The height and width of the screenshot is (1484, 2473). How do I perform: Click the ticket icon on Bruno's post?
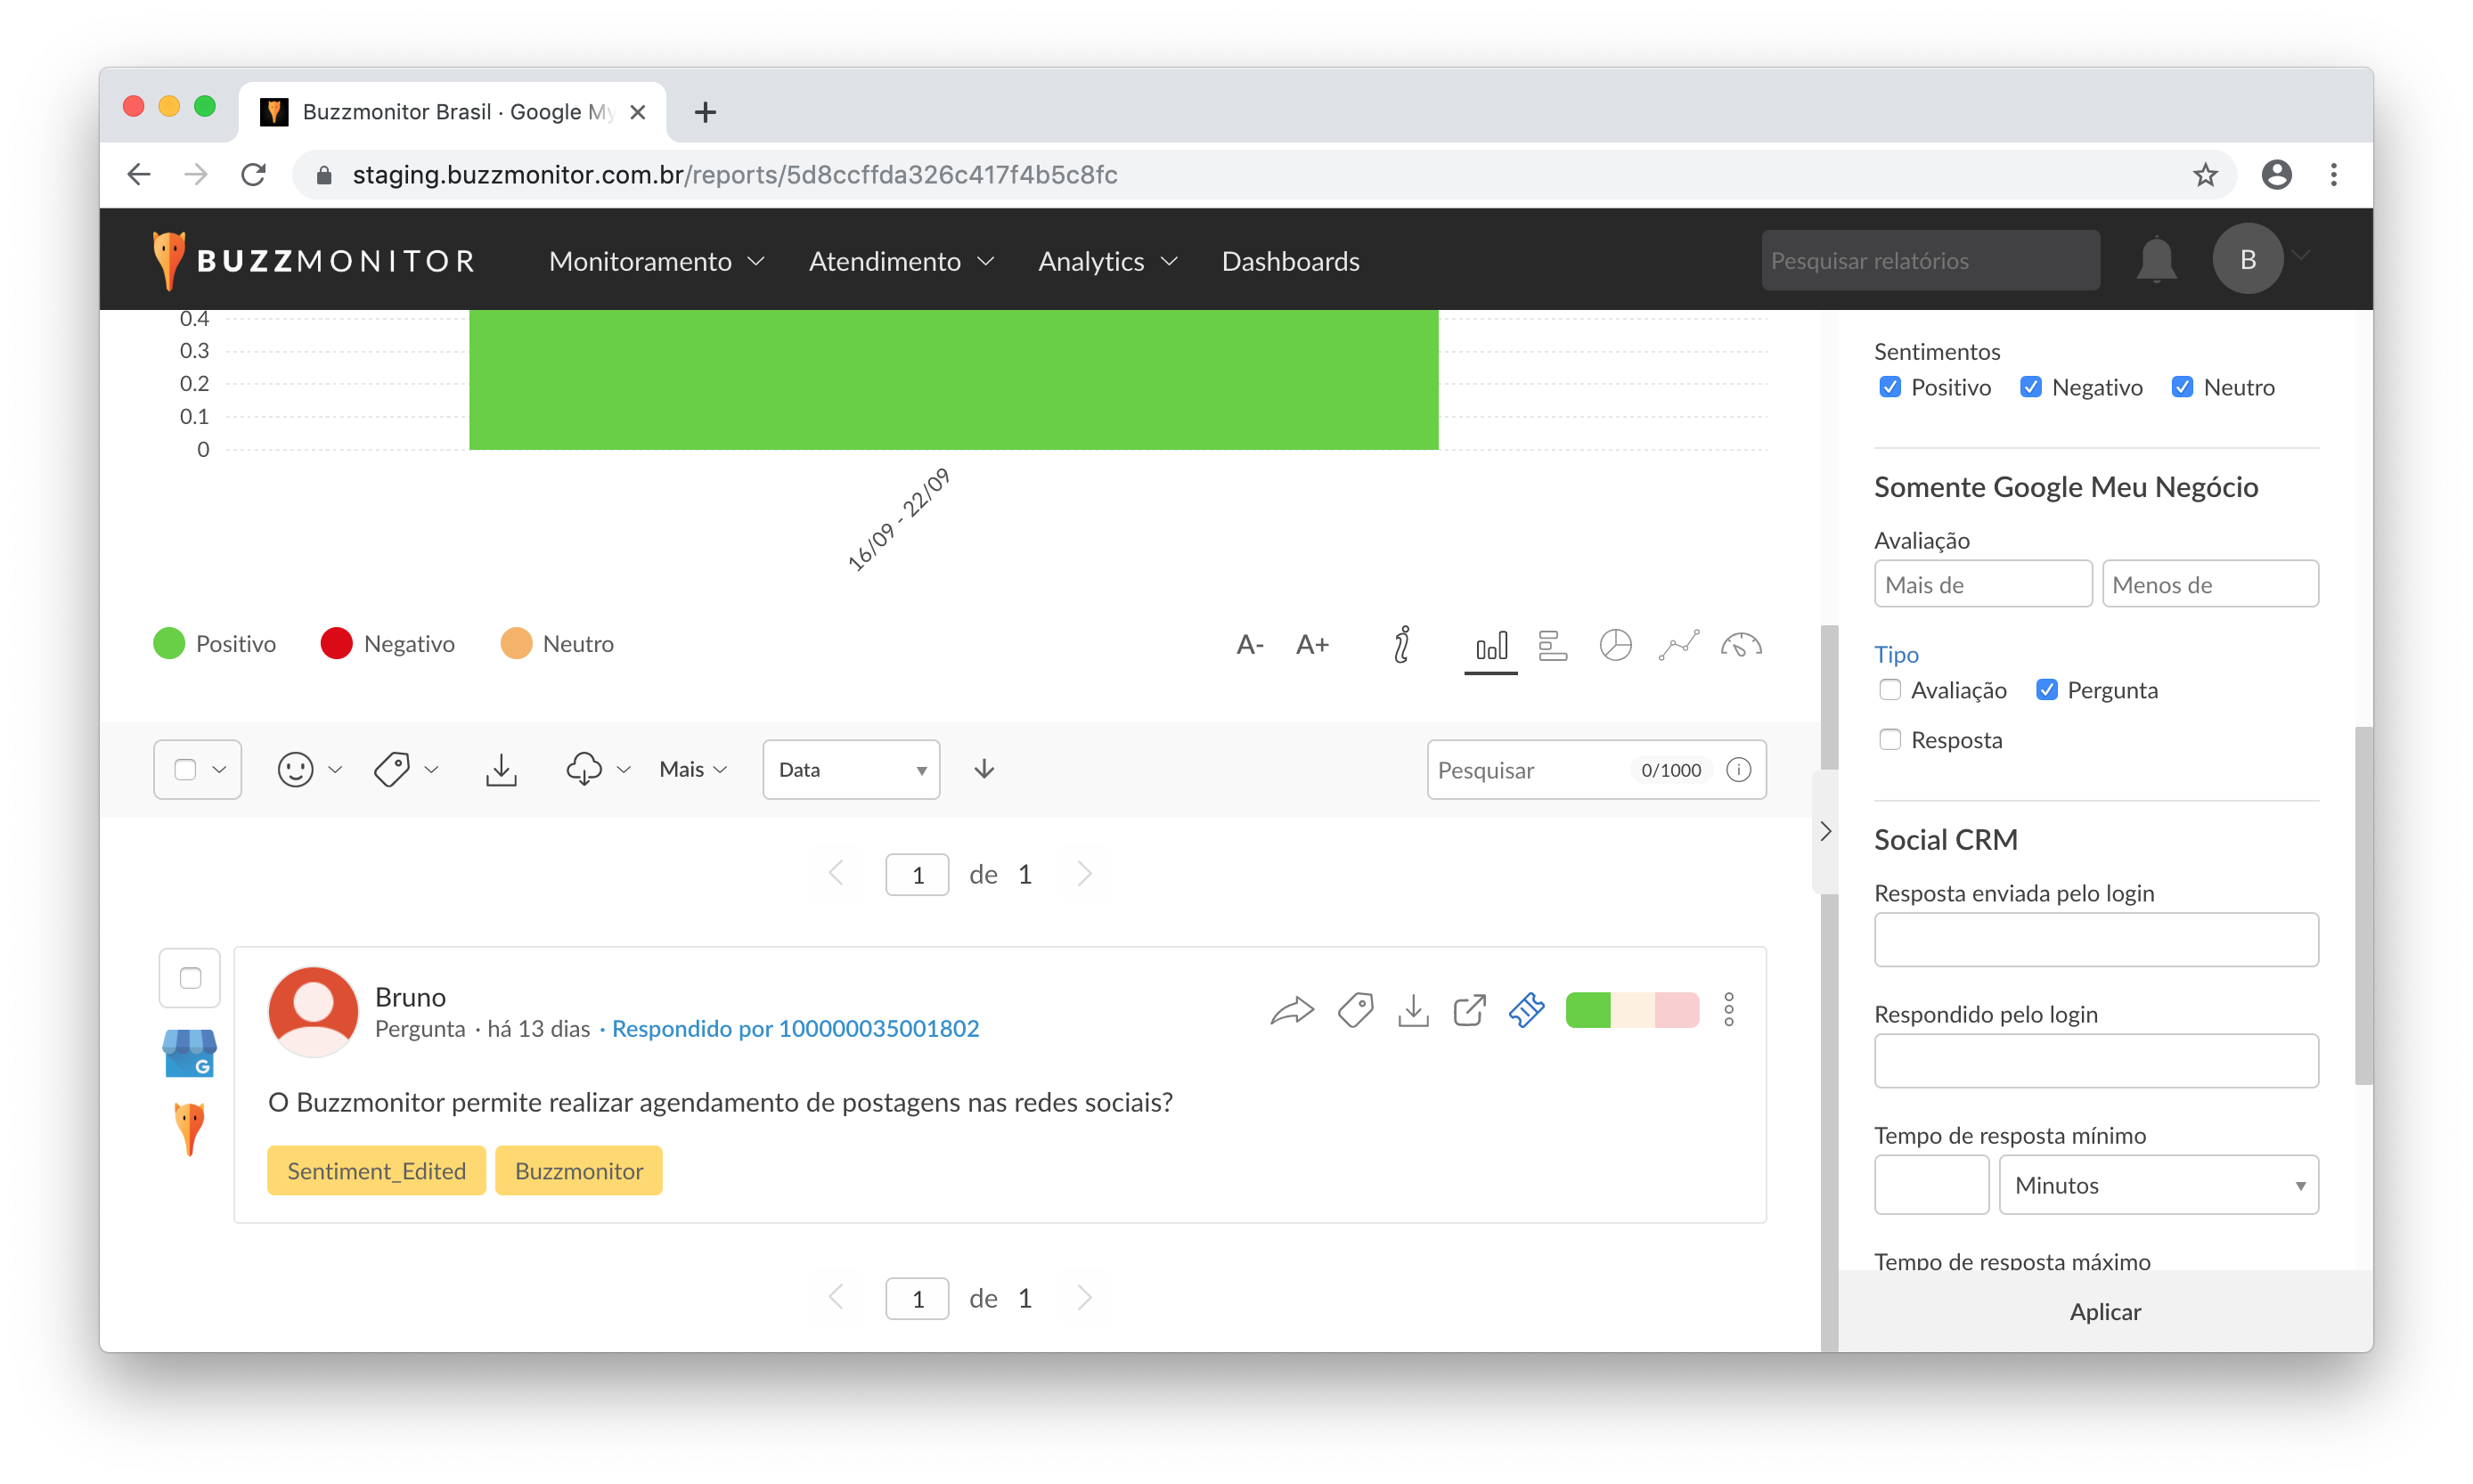1526,1010
